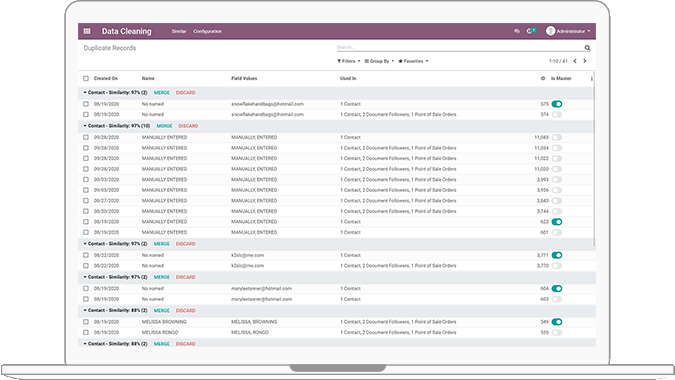
Task: Open Configuration menu
Action: pyautogui.click(x=207, y=31)
